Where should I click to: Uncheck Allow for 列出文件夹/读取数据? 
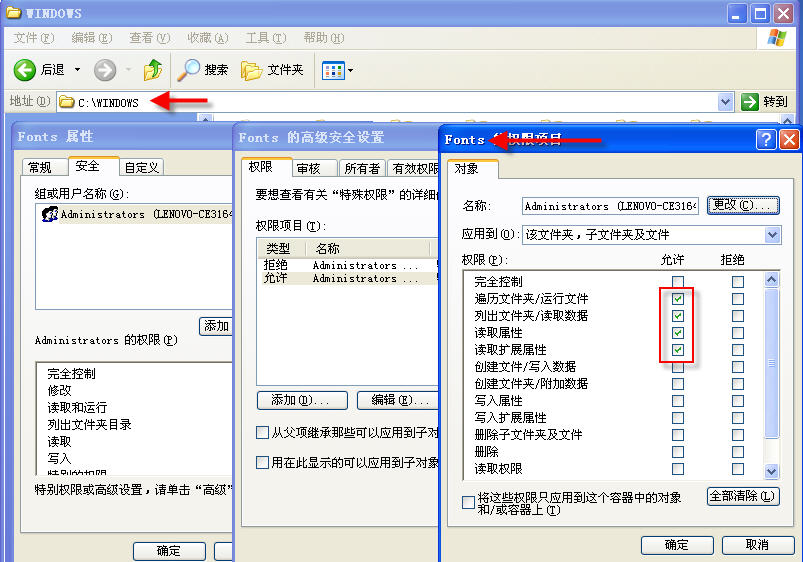point(678,316)
